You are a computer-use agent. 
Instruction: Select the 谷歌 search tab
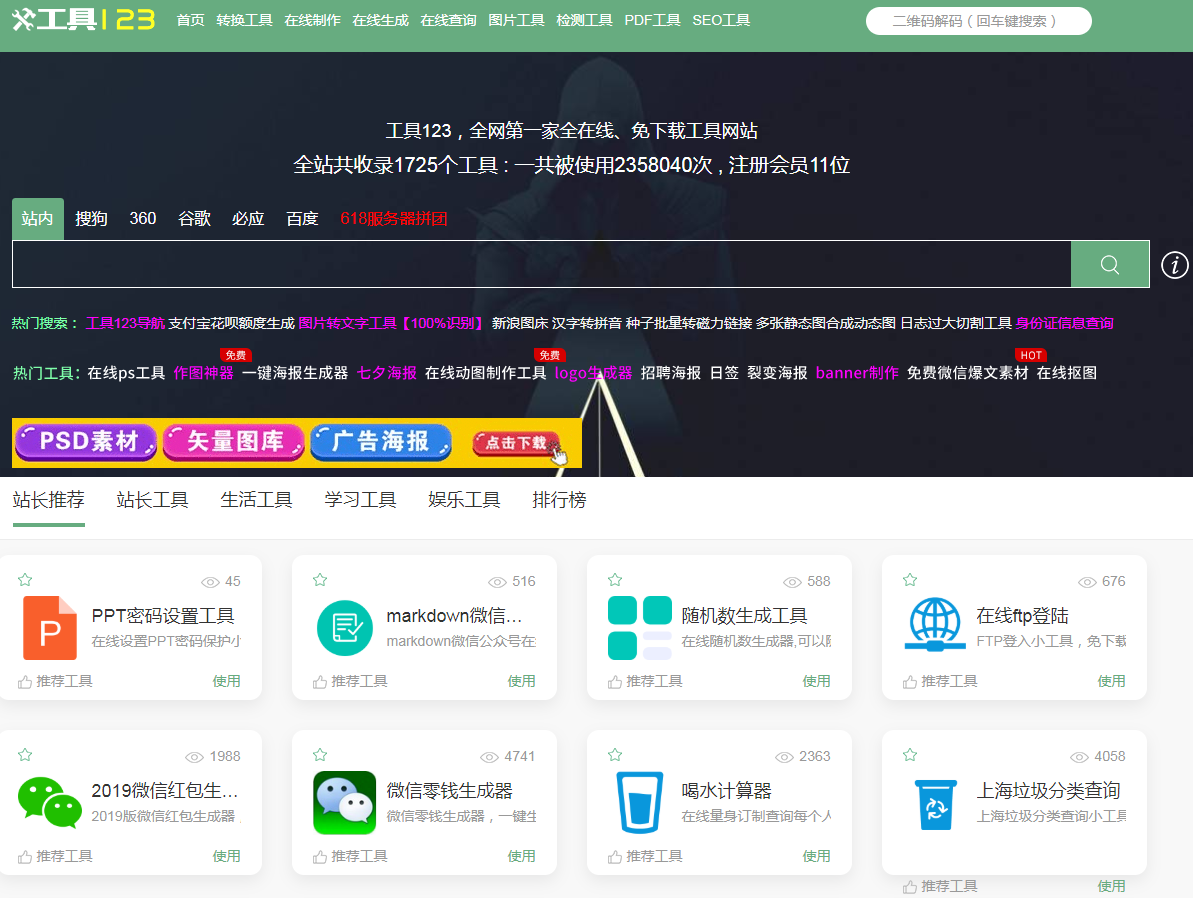[x=193, y=218]
